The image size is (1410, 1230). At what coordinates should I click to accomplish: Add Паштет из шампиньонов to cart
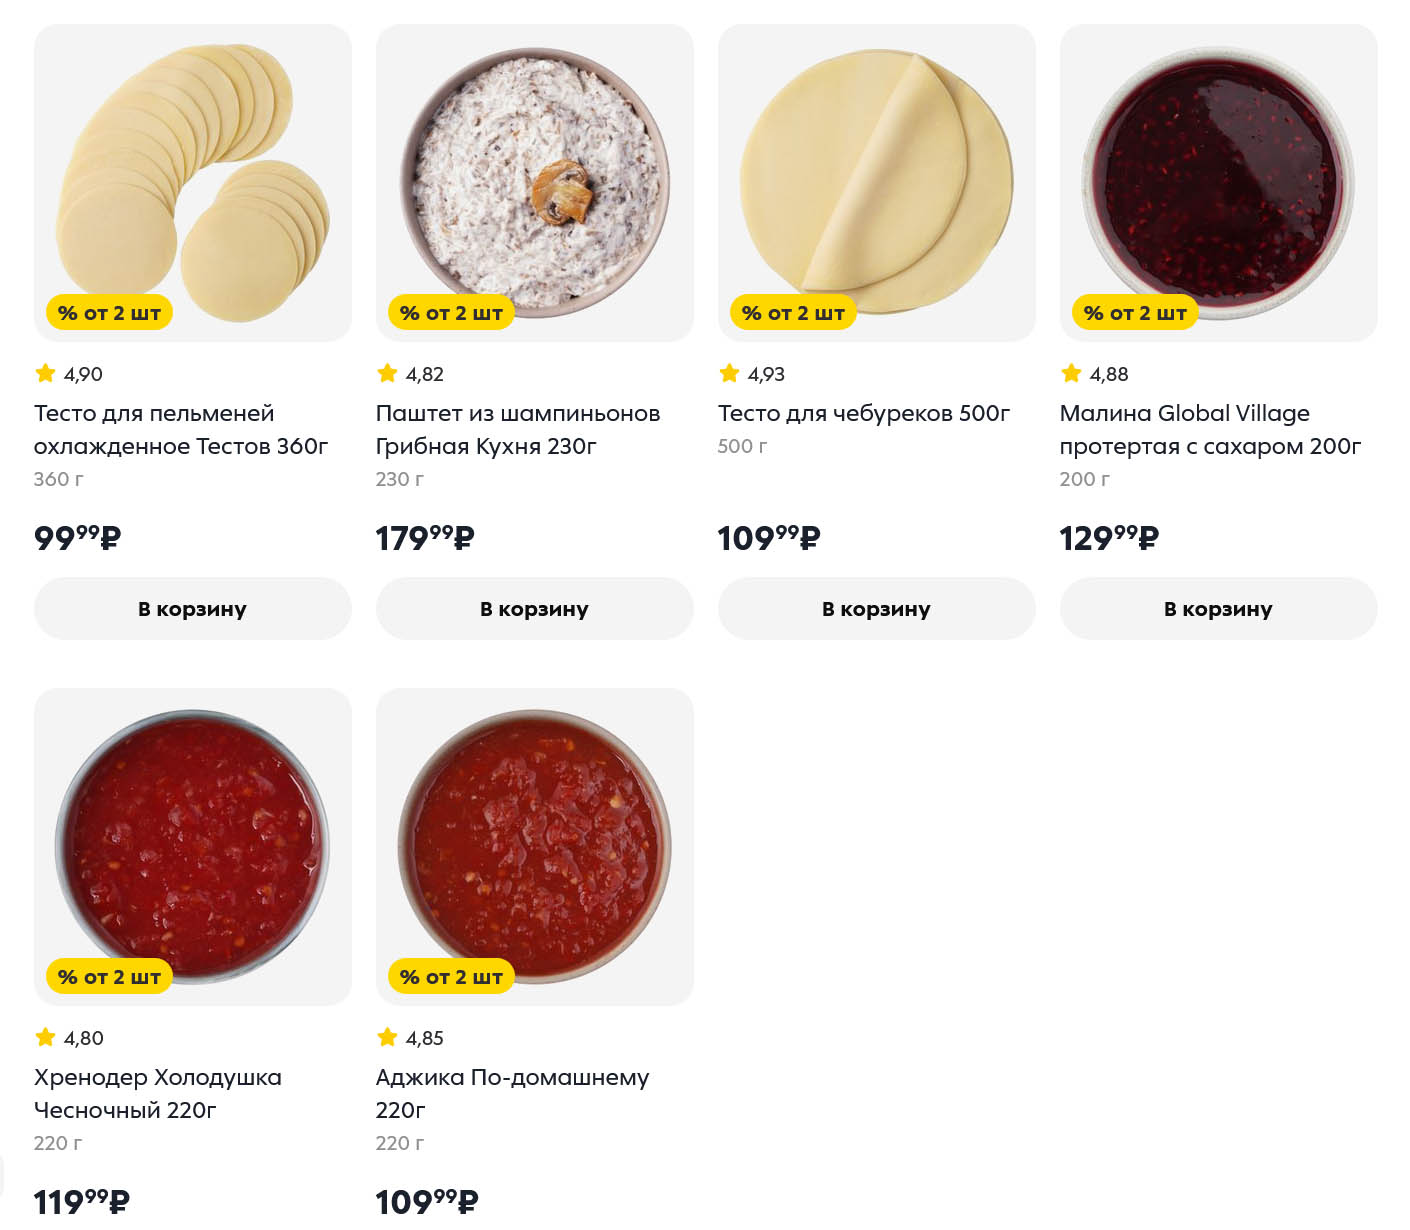(534, 609)
